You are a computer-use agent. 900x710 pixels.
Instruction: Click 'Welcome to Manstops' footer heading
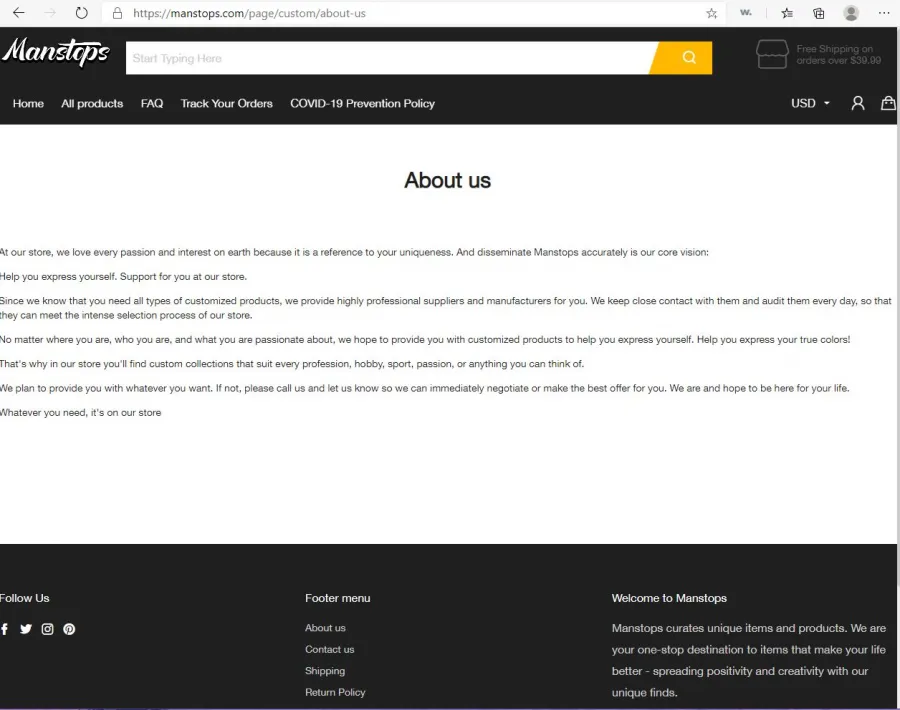tap(669, 598)
